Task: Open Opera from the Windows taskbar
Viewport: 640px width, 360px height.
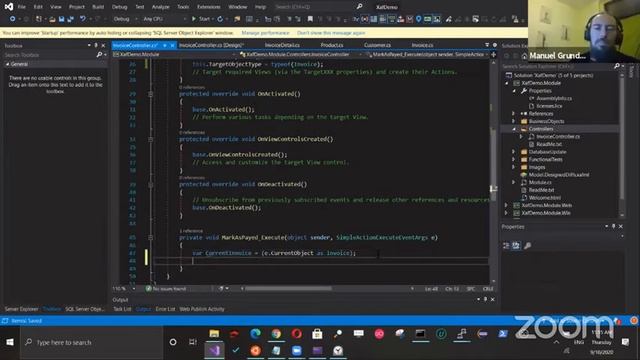Action: 297,334
